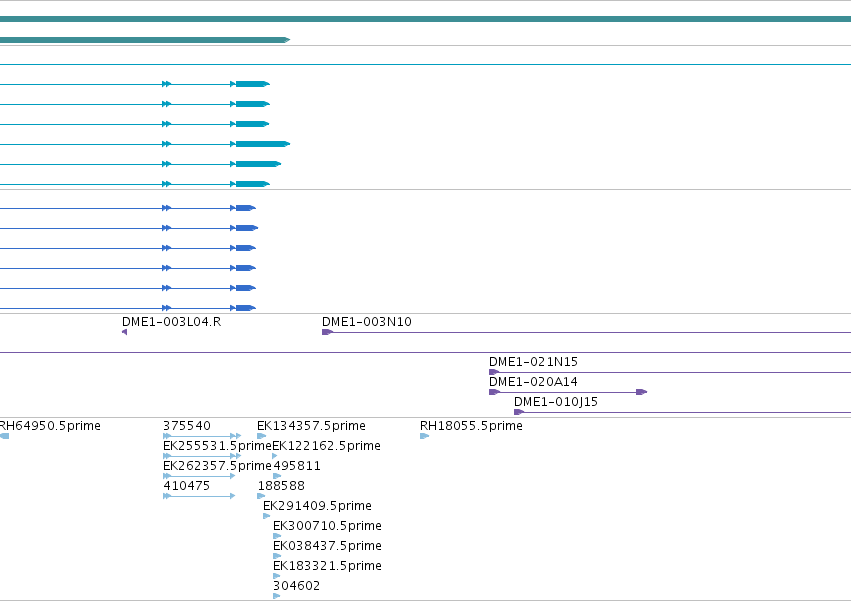The image size is (851, 601).
Task: Click the RH64950.5prime label
Action: [x=50, y=426]
